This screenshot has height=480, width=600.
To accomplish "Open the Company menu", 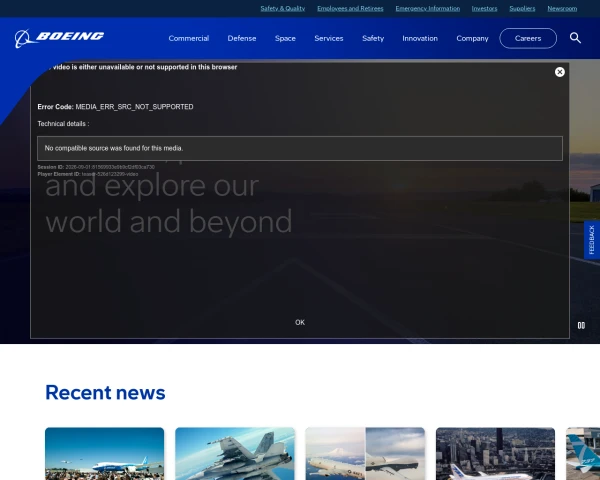I will coord(472,38).
